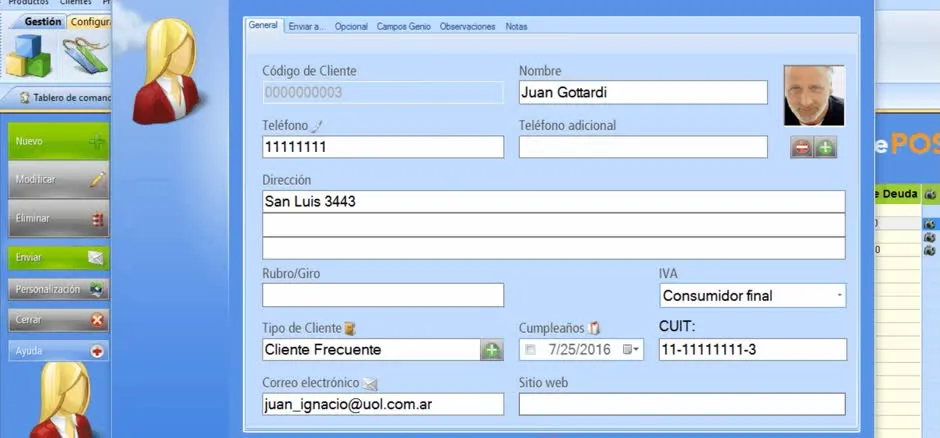Click the phone icon next to Teléfono
The width and height of the screenshot is (940, 438).
pos(318,126)
